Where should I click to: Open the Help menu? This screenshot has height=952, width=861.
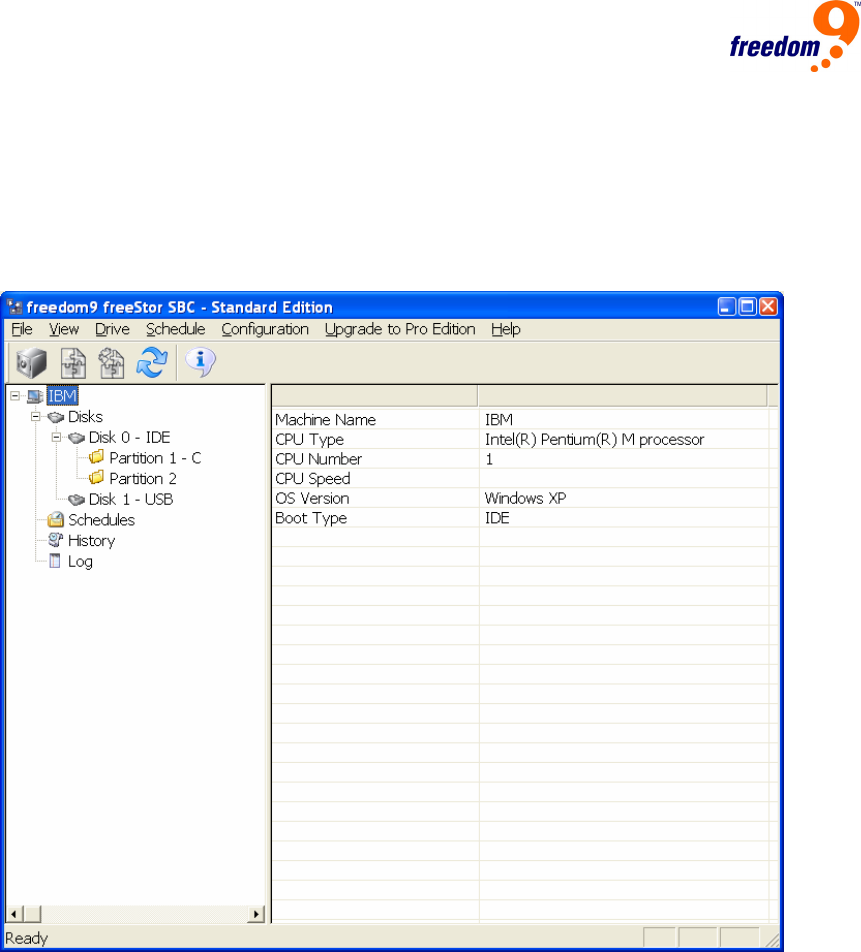click(506, 329)
